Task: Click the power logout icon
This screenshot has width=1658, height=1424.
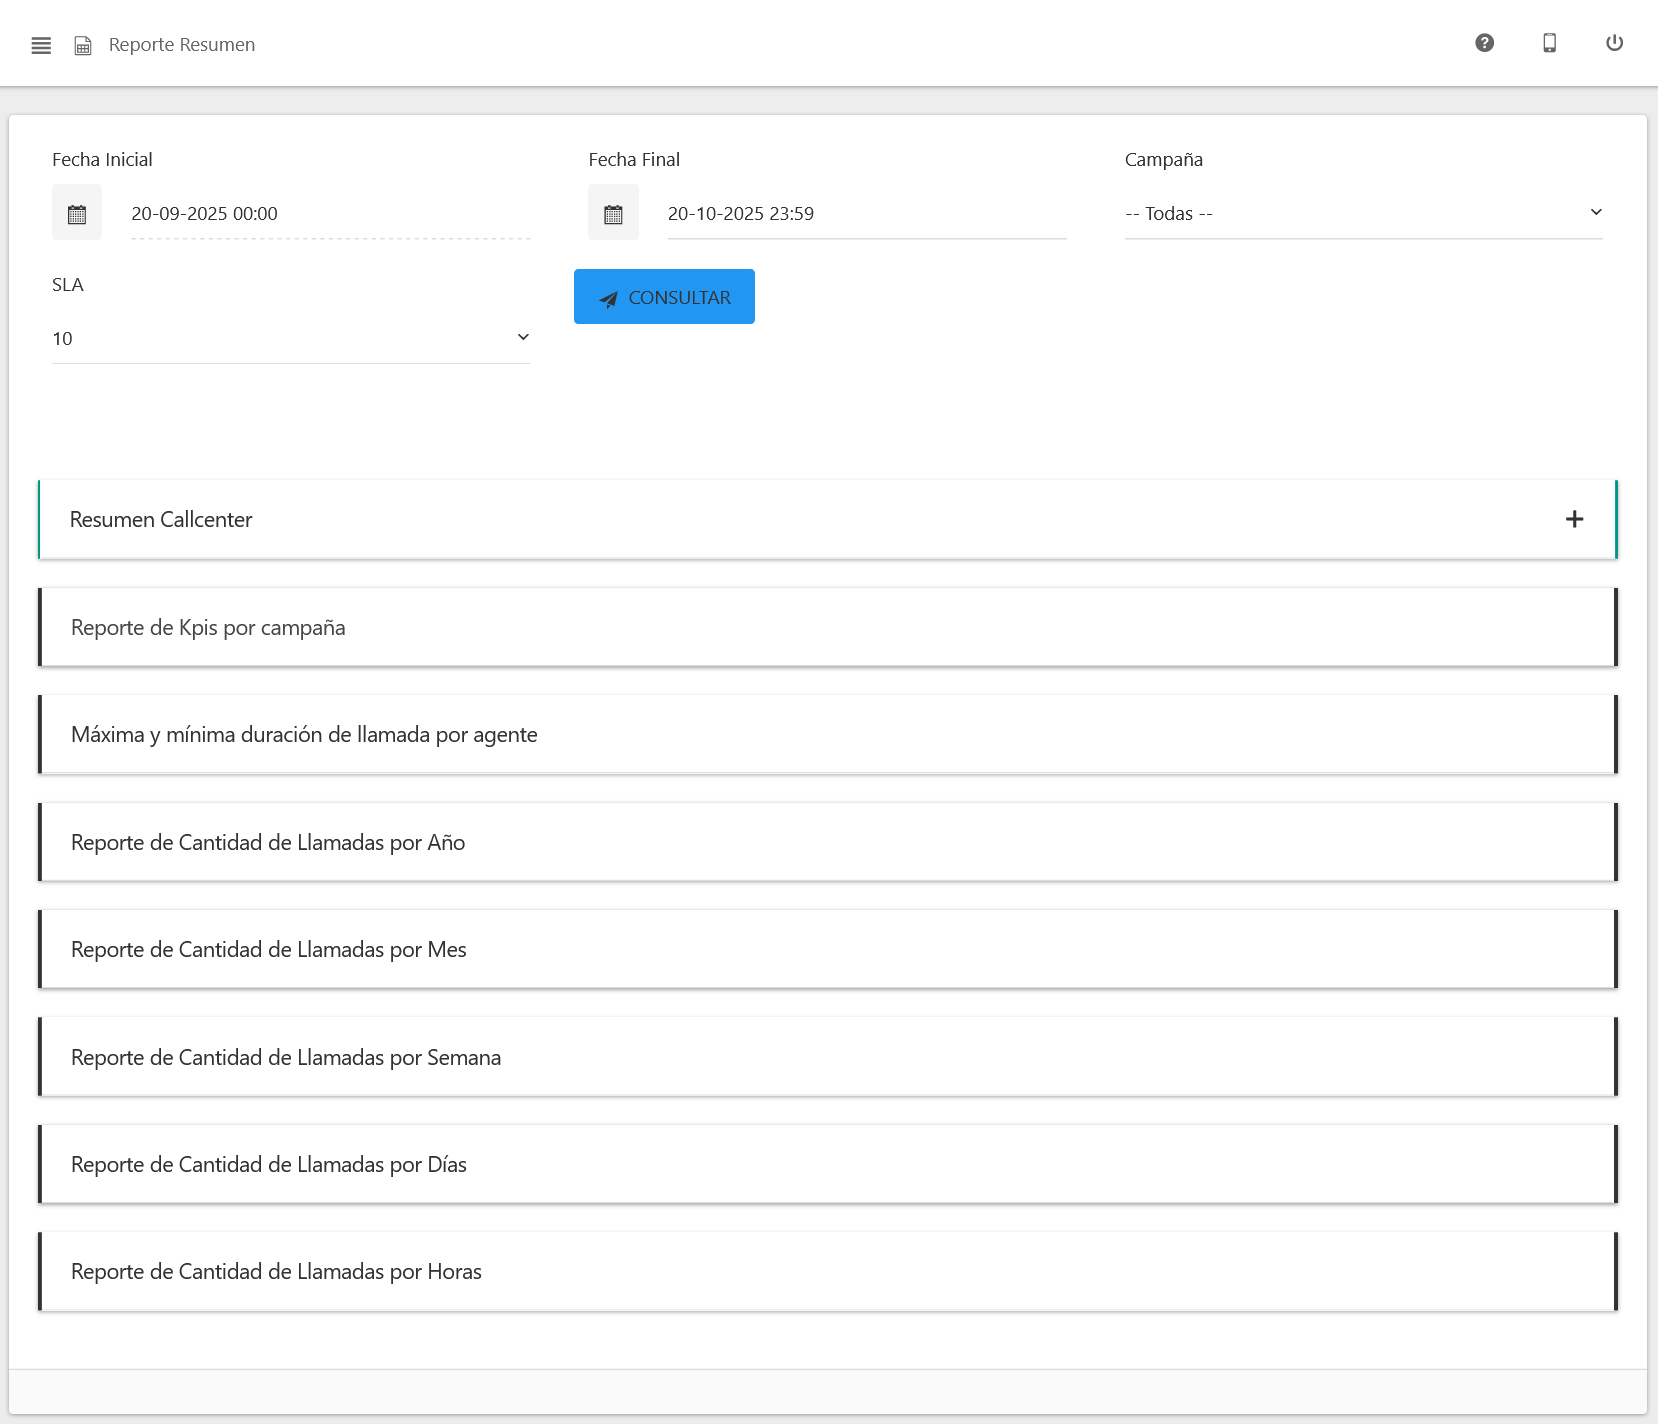Action: (1614, 43)
